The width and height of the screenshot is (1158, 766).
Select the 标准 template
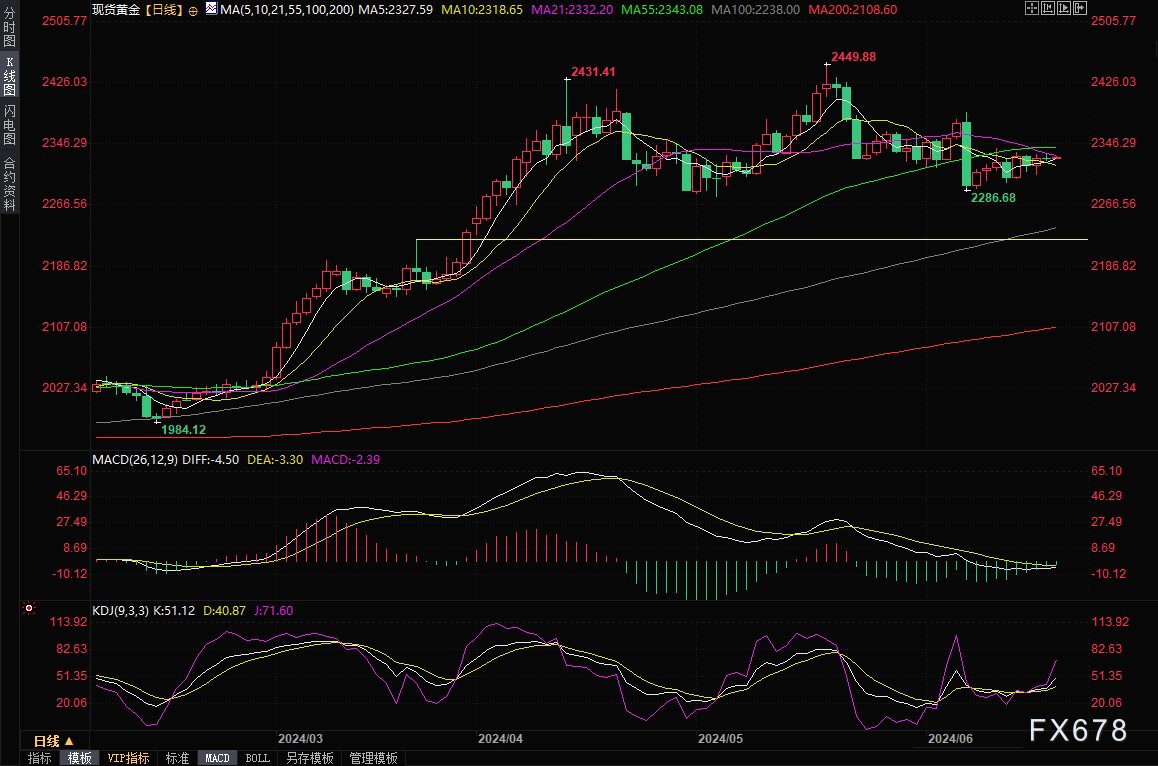pos(177,758)
